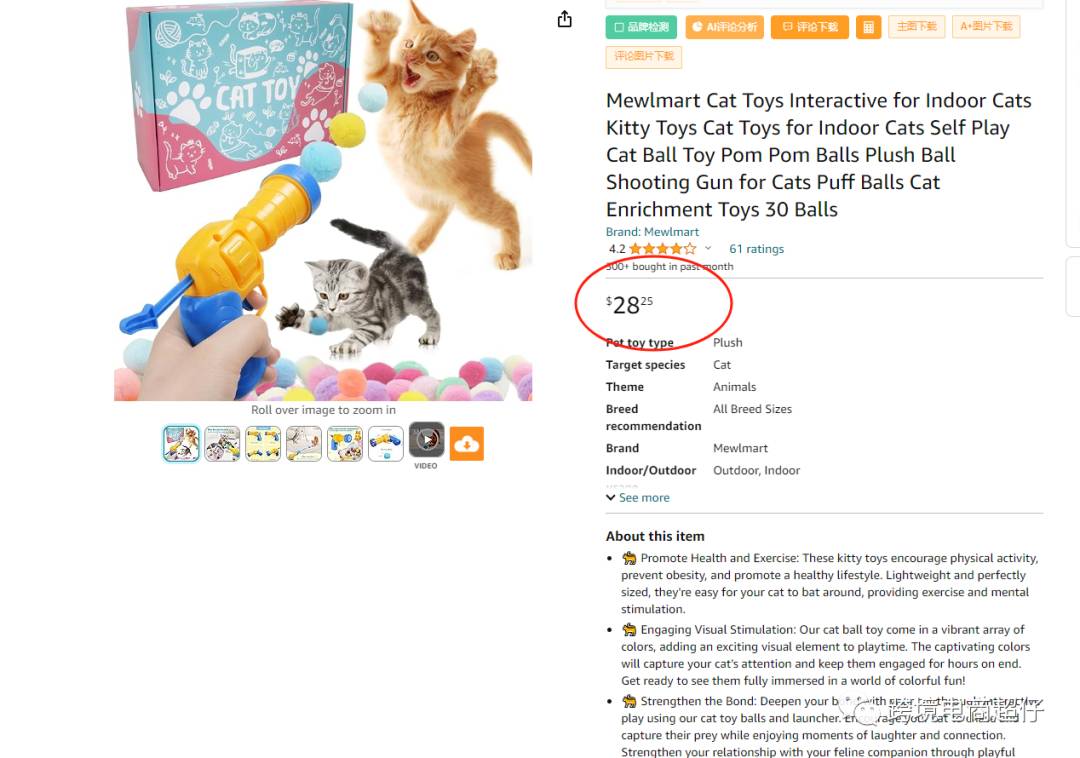Select the second product image thumbnail
Viewport: 1080px width, 758px height.
pos(222,443)
